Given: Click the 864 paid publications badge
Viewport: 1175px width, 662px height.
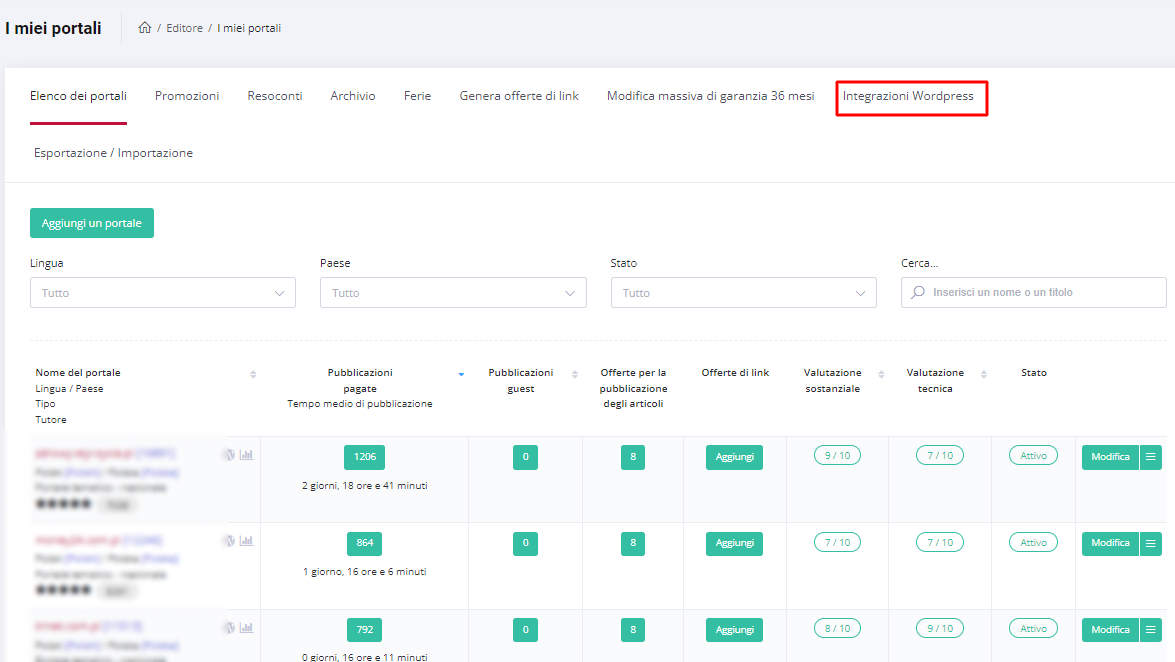Looking at the screenshot, I should tap(365, 544).
